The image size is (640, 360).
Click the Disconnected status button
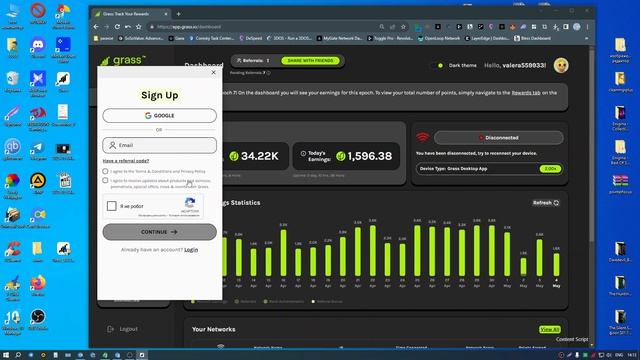pos(498,138)
